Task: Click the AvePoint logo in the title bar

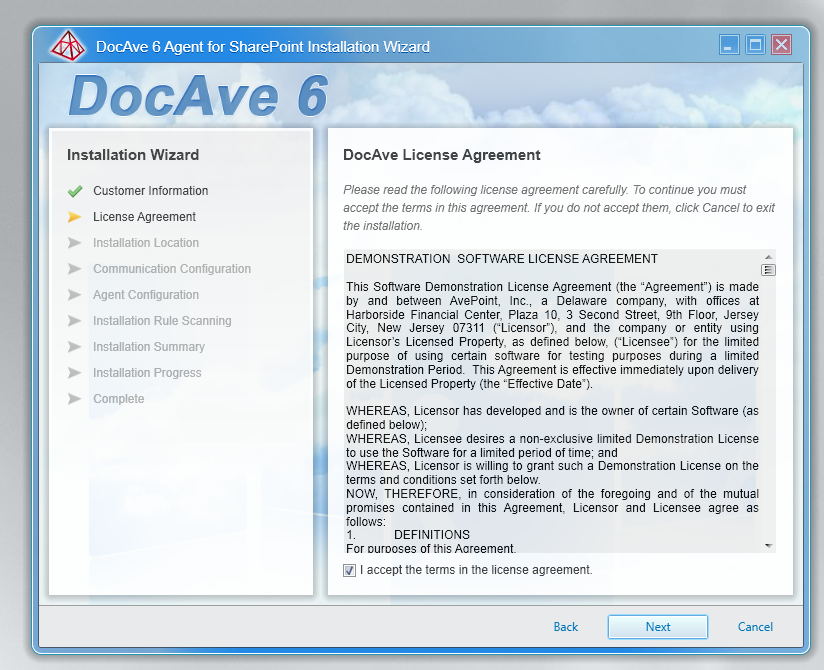Action: pyautogui.click(x=68, y=45)
